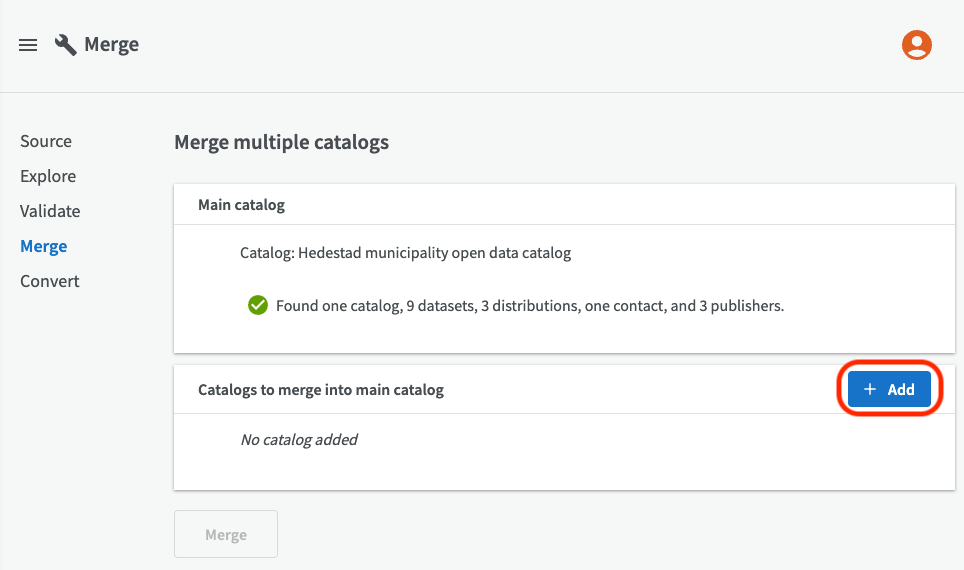Click the plus icon inside Add button
The width and height of the screenshot is (964, 570).
point(870,389)
